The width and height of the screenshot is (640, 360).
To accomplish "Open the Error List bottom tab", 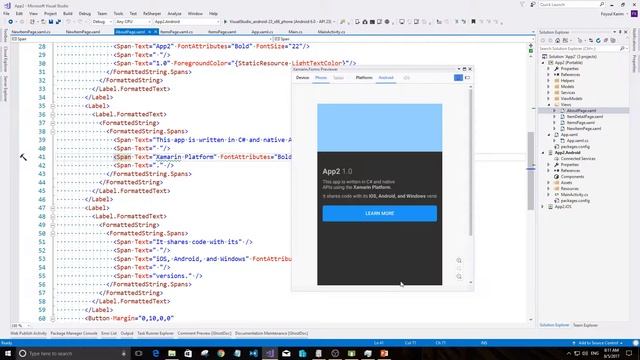I will pyautogui.click(x=109, y=333).
